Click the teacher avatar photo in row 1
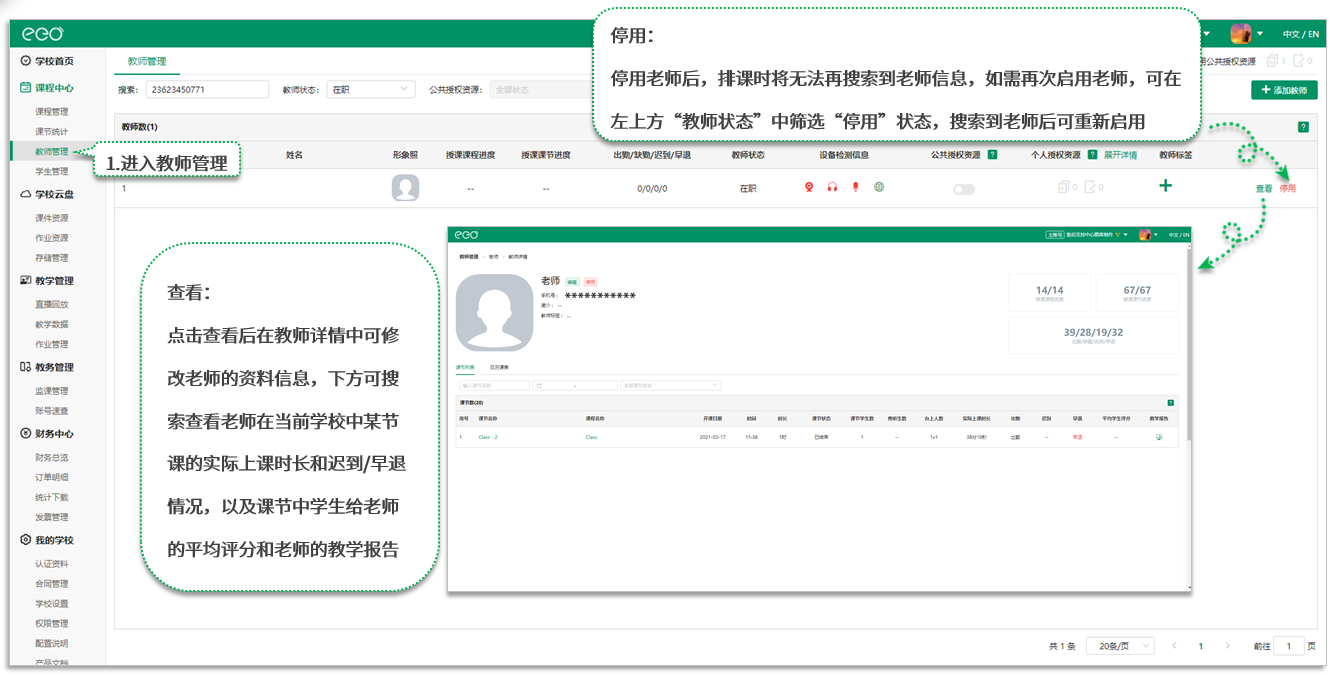 [405, 188]
